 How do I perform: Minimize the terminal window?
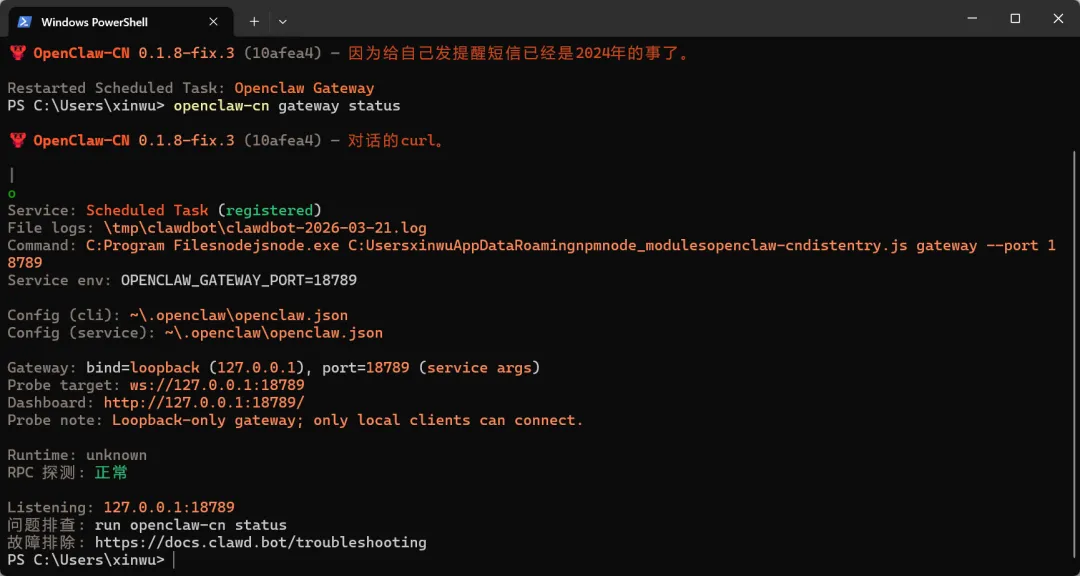tap(972, 19)
